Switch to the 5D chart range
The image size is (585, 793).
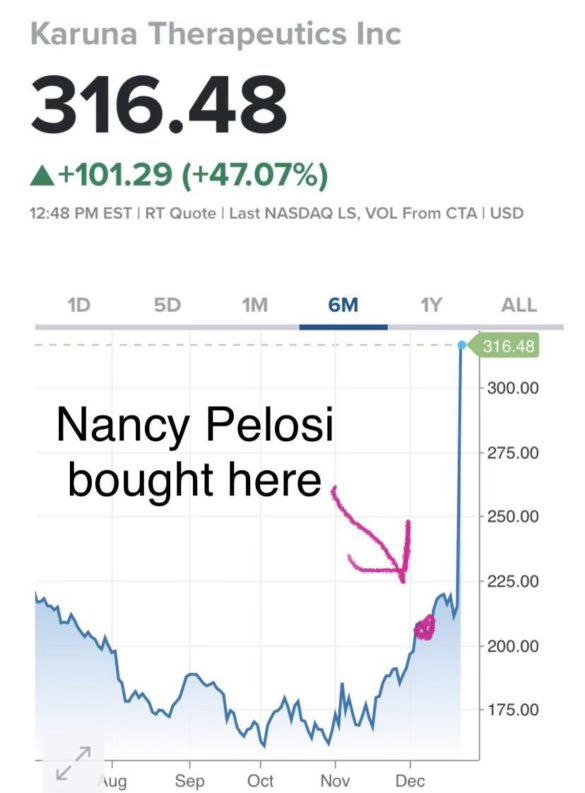(x=167, y=305)
